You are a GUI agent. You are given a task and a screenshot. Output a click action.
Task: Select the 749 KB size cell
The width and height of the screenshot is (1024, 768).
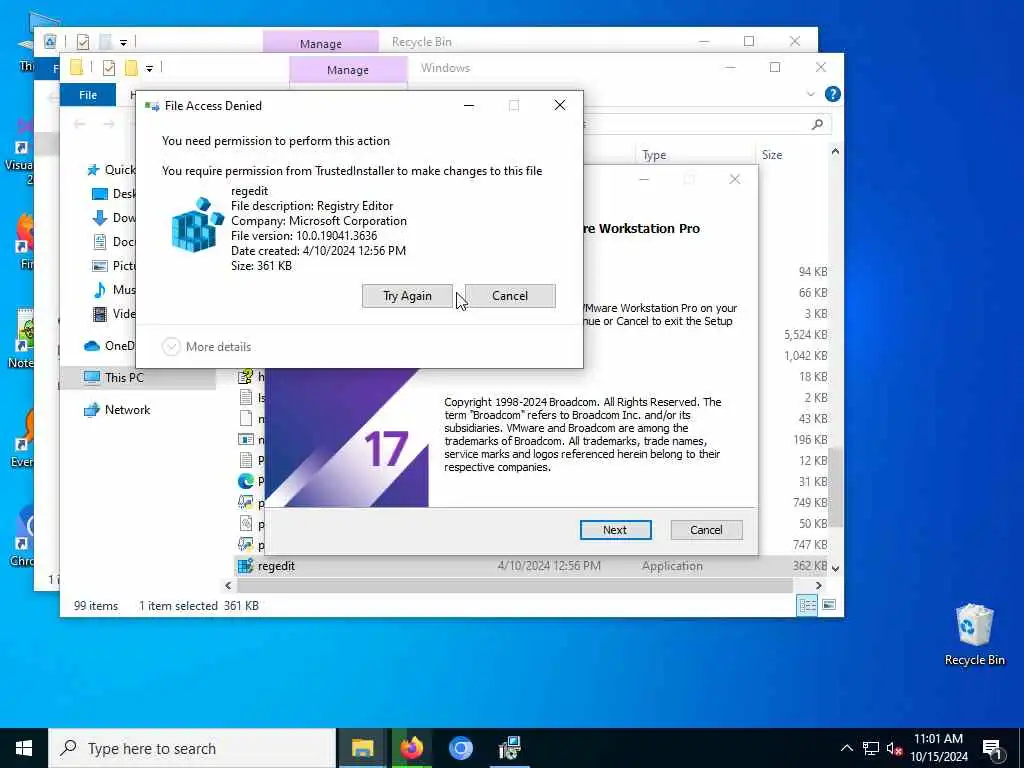click(810, 502)
